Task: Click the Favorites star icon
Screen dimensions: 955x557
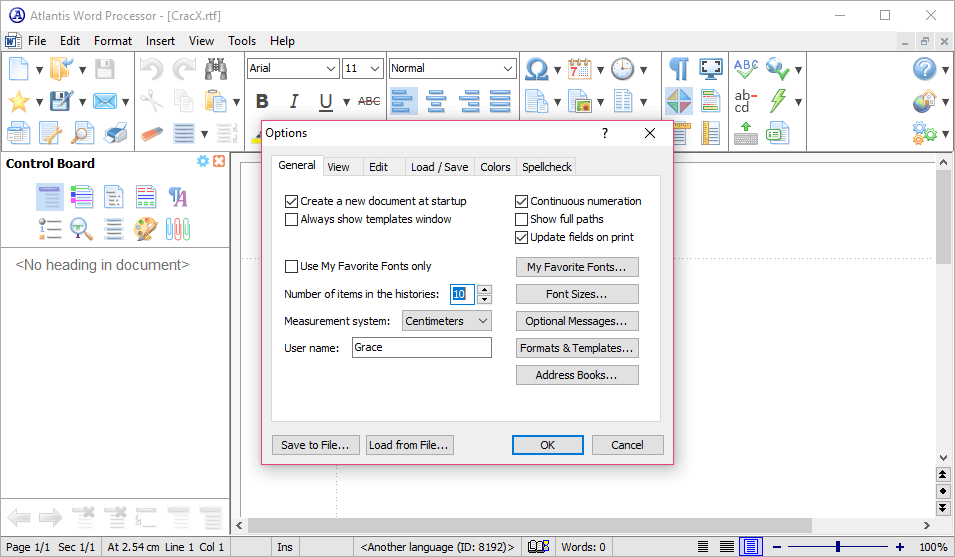Action: click(19, 101)
